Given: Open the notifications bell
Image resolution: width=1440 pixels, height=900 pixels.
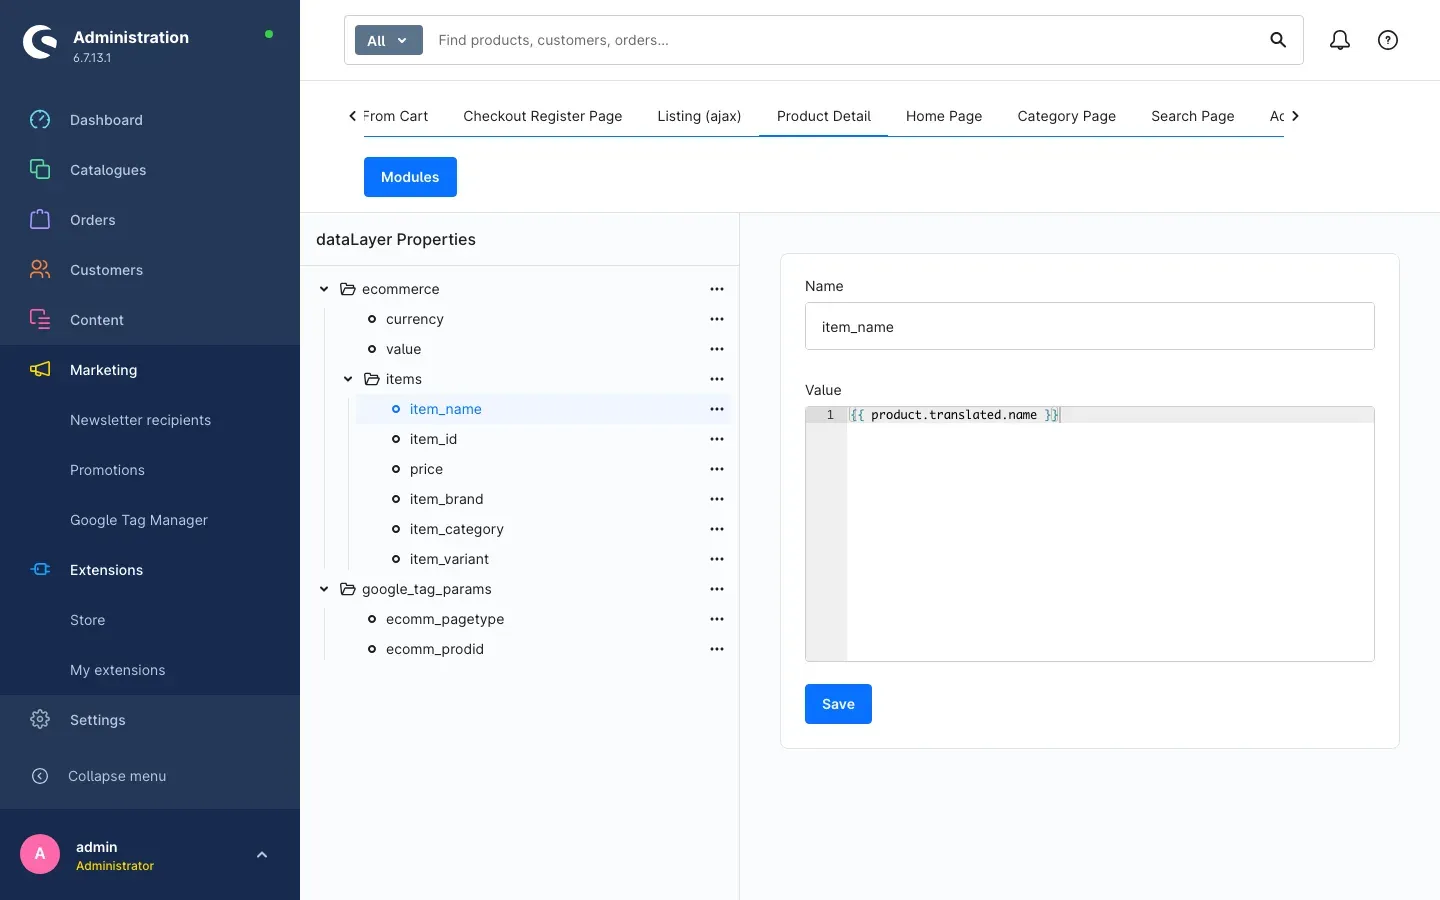Looking at the screenshot, I should pyautogui.click(x=1340, y=40).
